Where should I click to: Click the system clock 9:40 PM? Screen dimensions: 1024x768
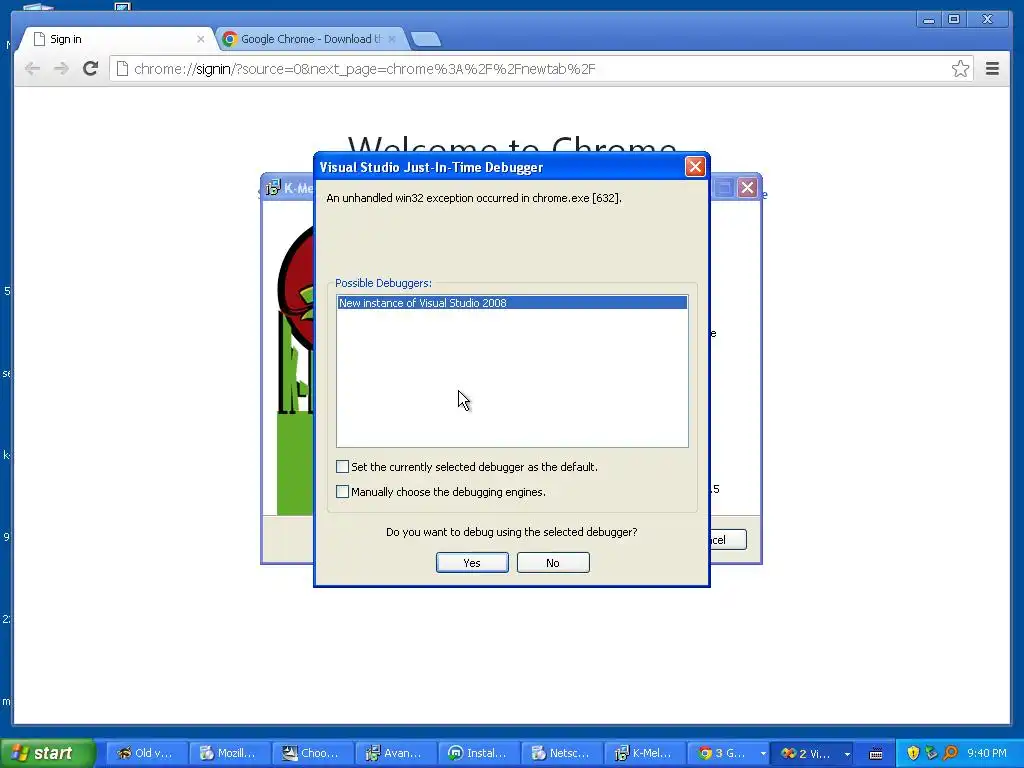click(x=987, y=753)
